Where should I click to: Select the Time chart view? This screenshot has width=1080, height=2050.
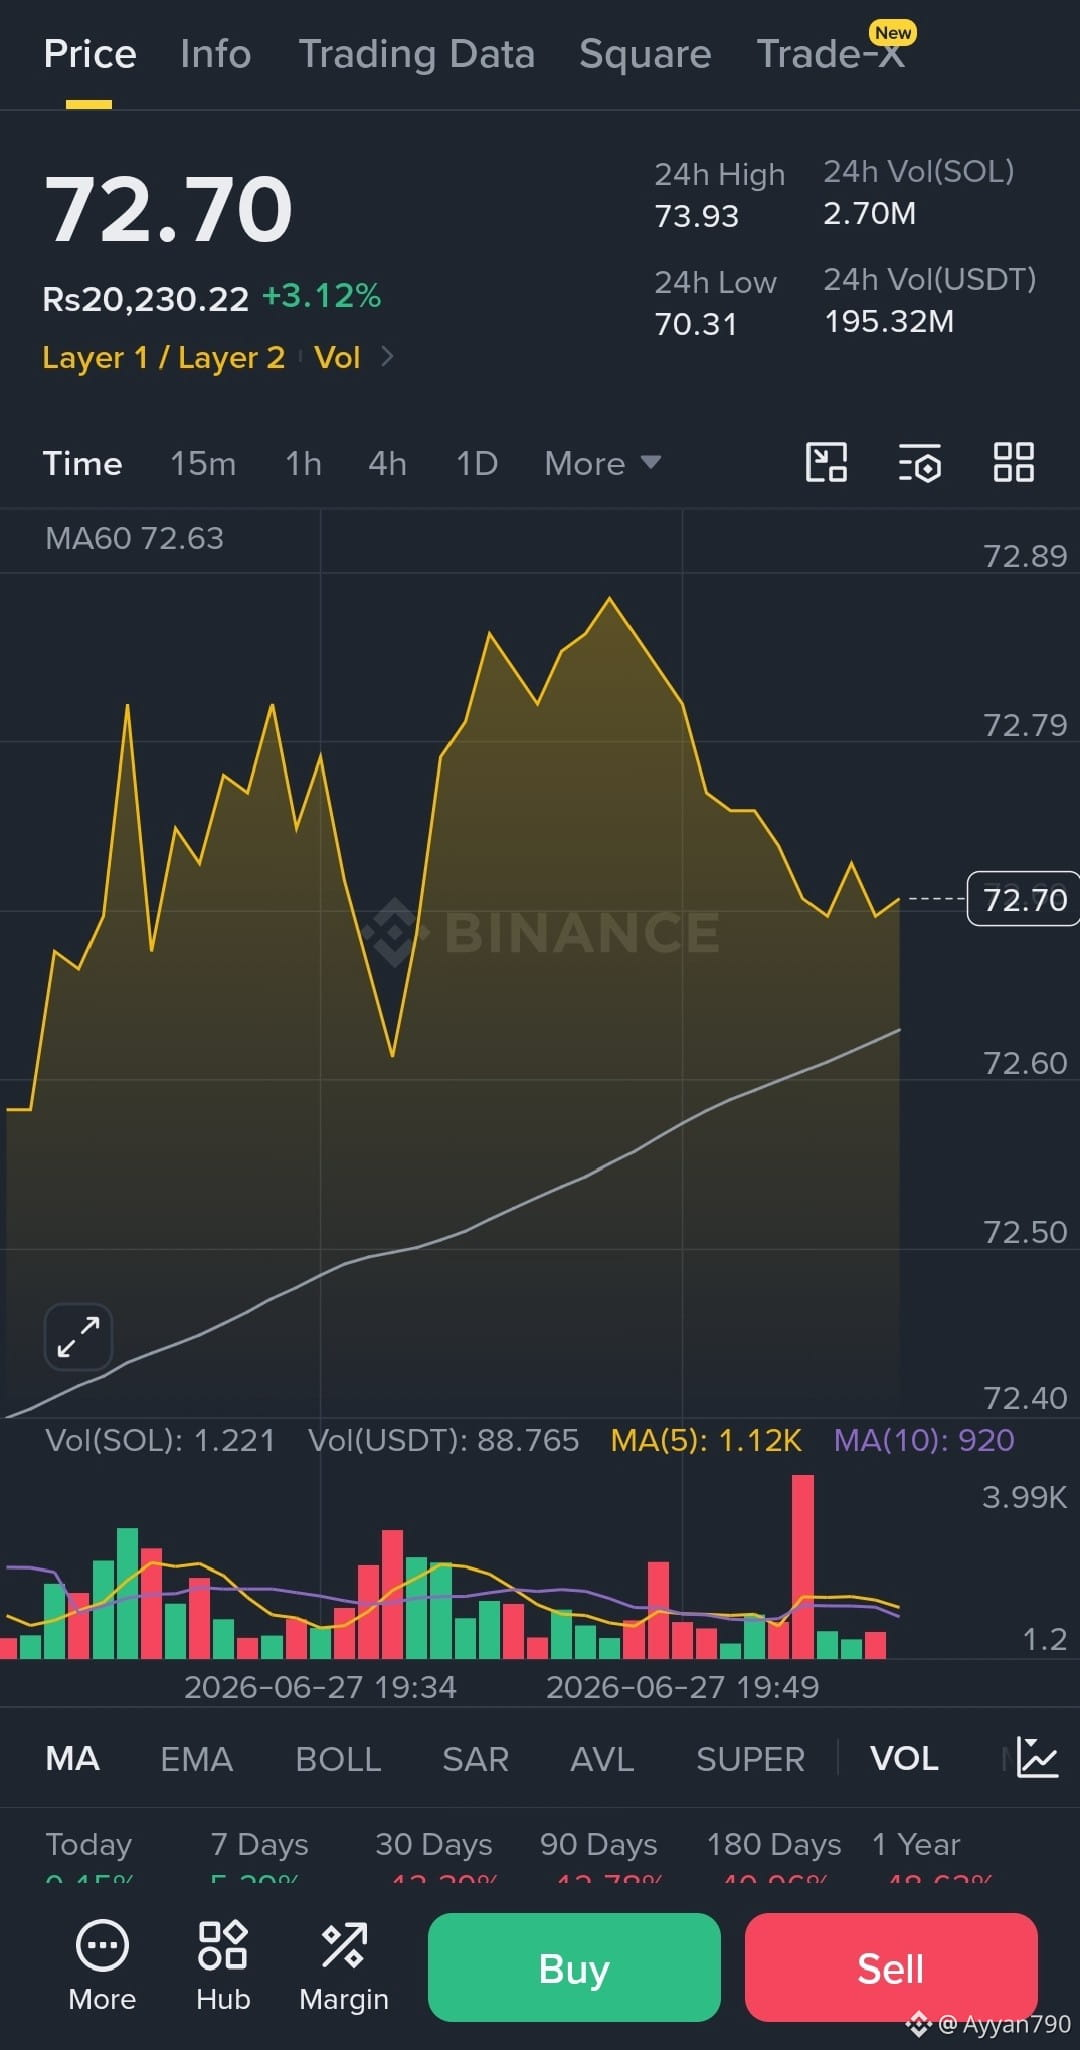tap(82, 464)
